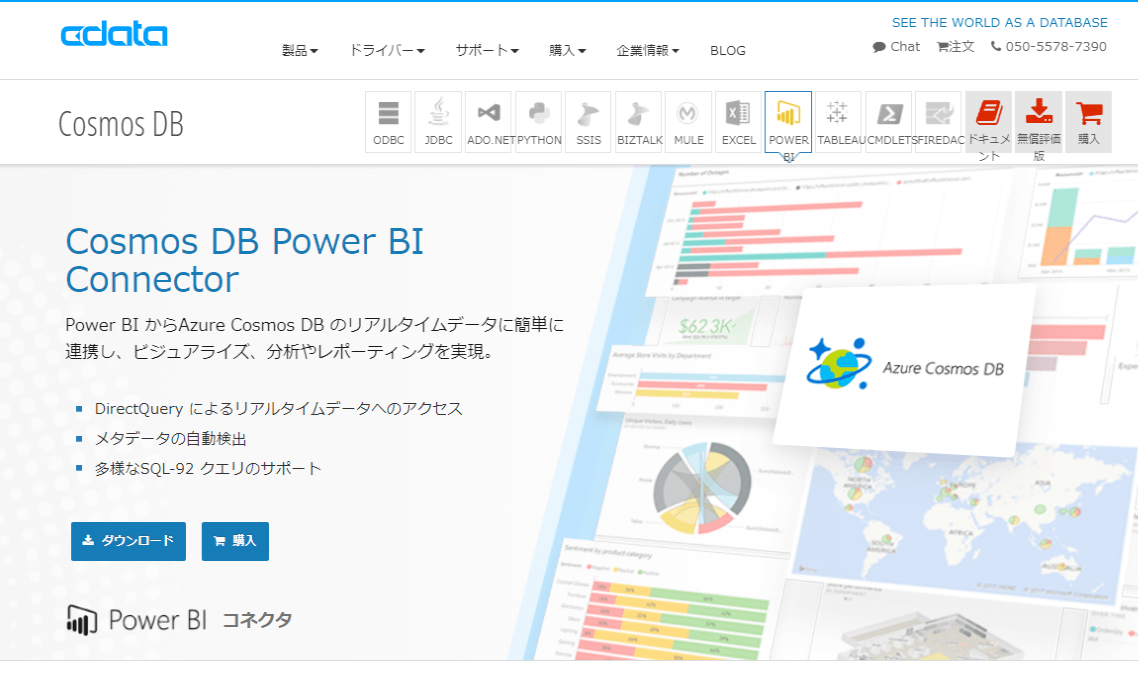Click the 無償評価版 download icon
The width and height of the screenshot is (1138, 687).
coord(1039,122)
